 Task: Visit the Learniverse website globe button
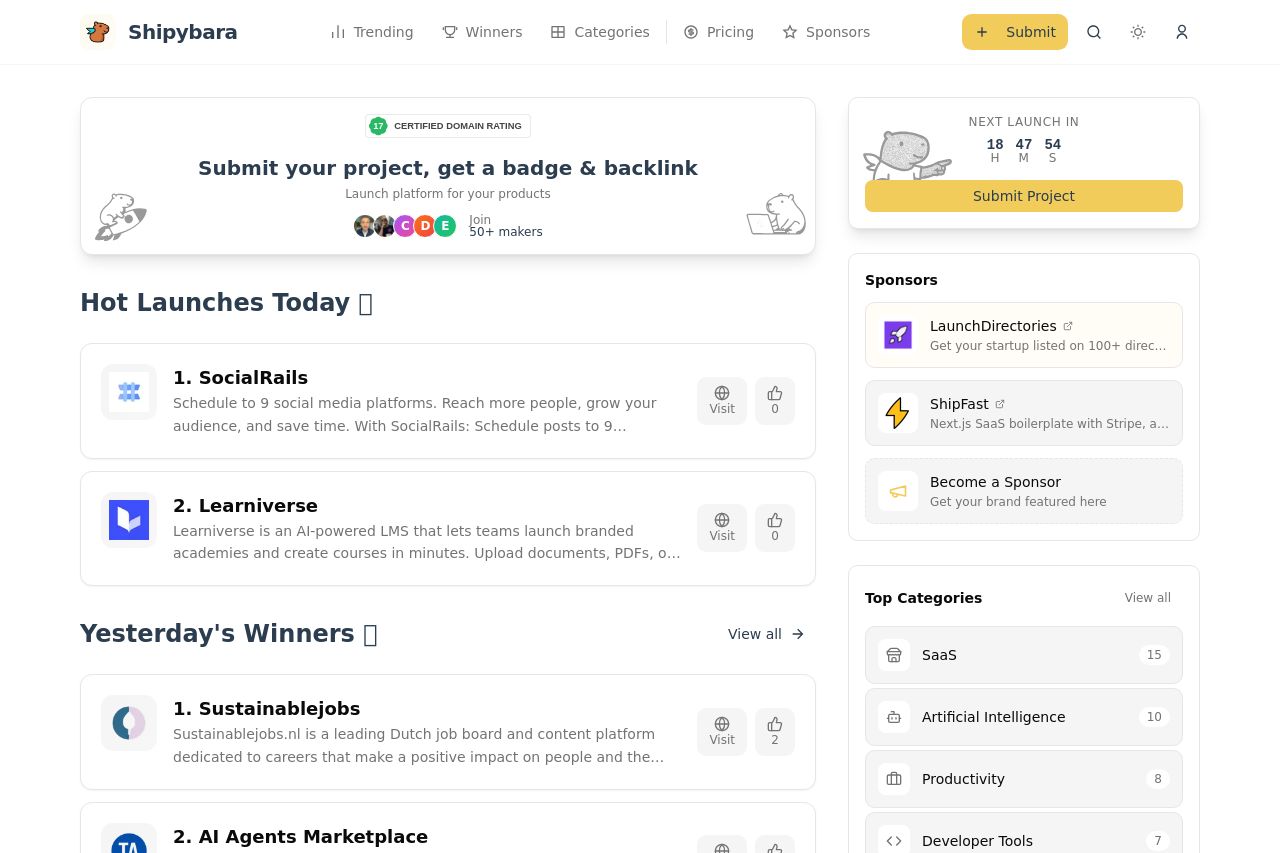722,527
